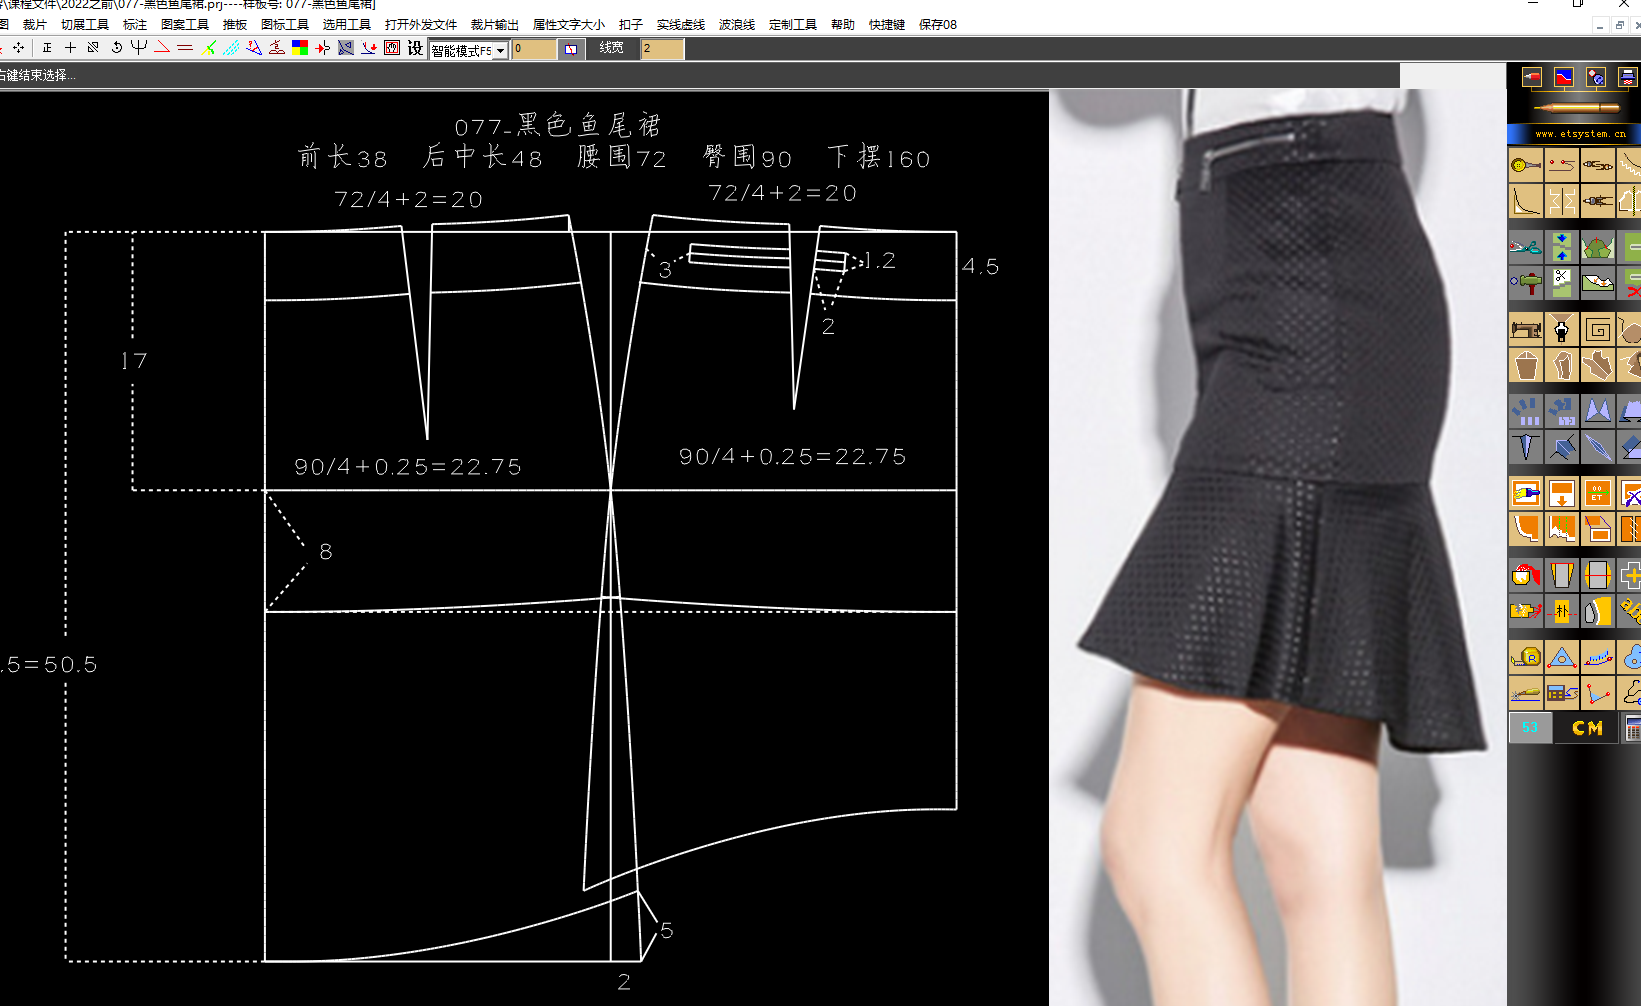Choose the spiral pattern tool icon
The width and height of the screenshot is (1641, 1006).
click(1598, 328)
